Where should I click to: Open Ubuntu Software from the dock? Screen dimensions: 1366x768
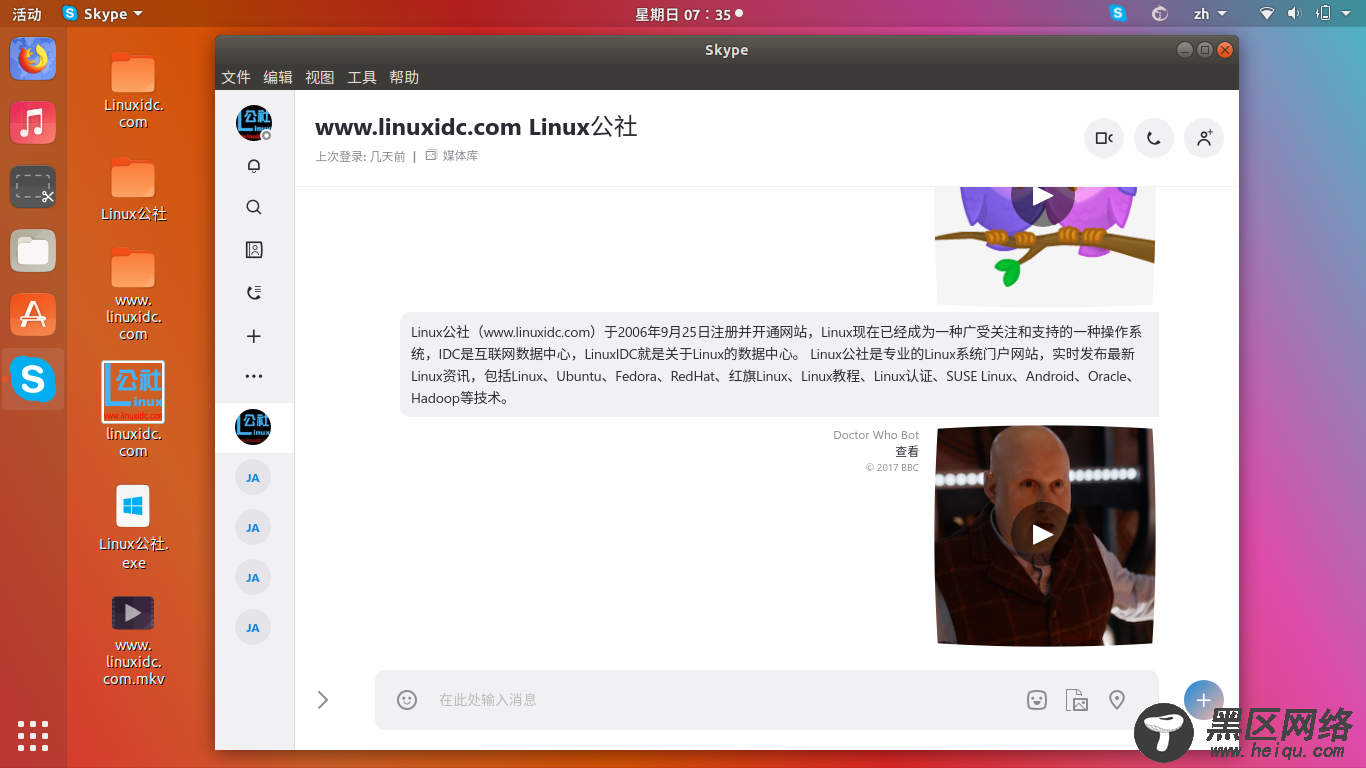click(x=33, y=315)
